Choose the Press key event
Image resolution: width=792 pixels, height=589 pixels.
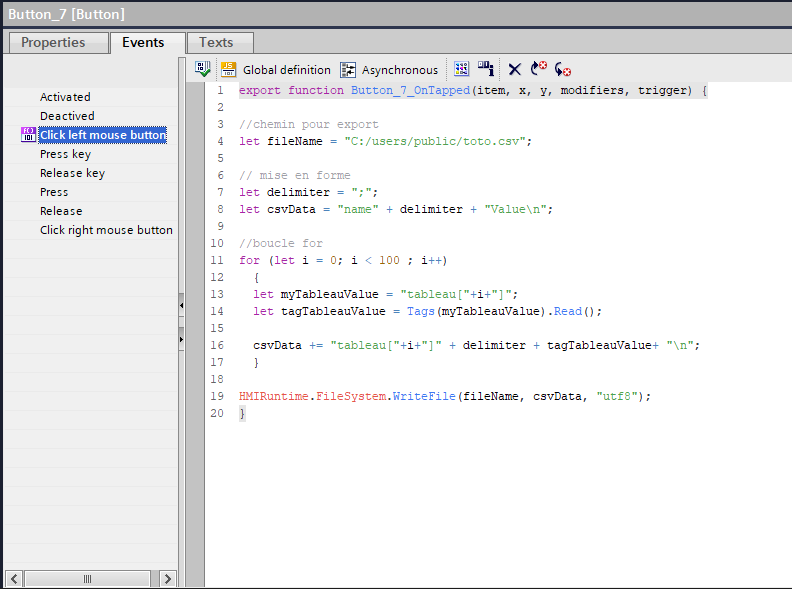(65, 154)
